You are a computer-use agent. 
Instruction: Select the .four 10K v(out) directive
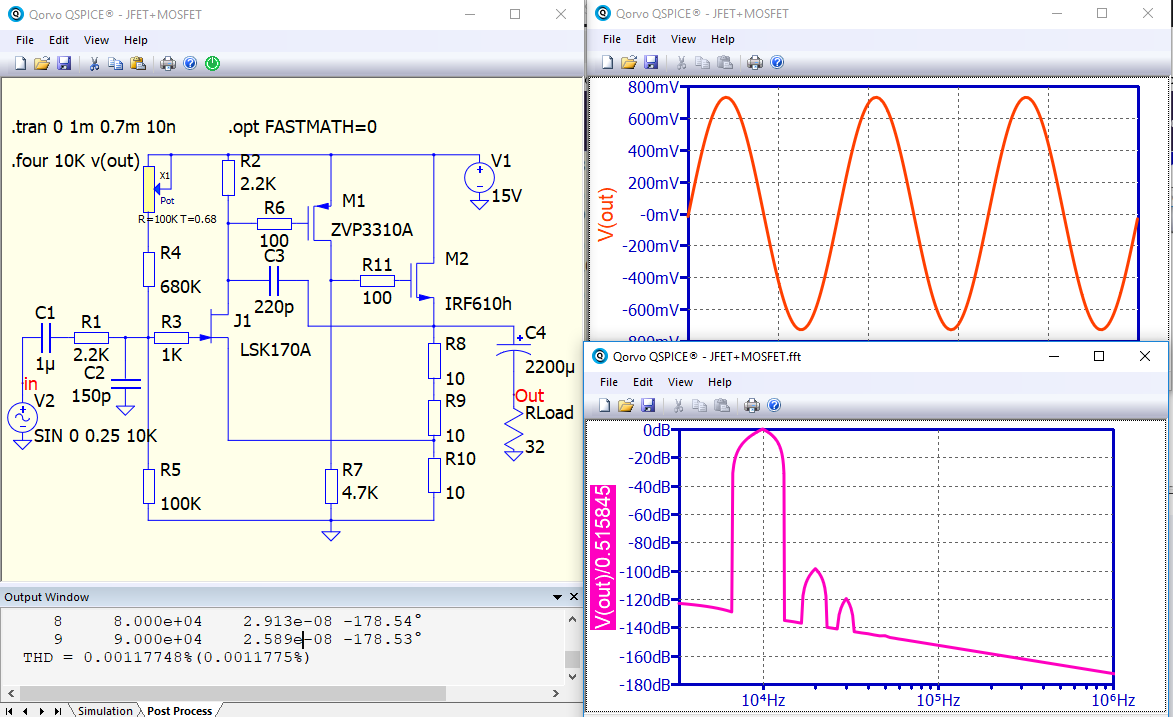tap(76, 160)
